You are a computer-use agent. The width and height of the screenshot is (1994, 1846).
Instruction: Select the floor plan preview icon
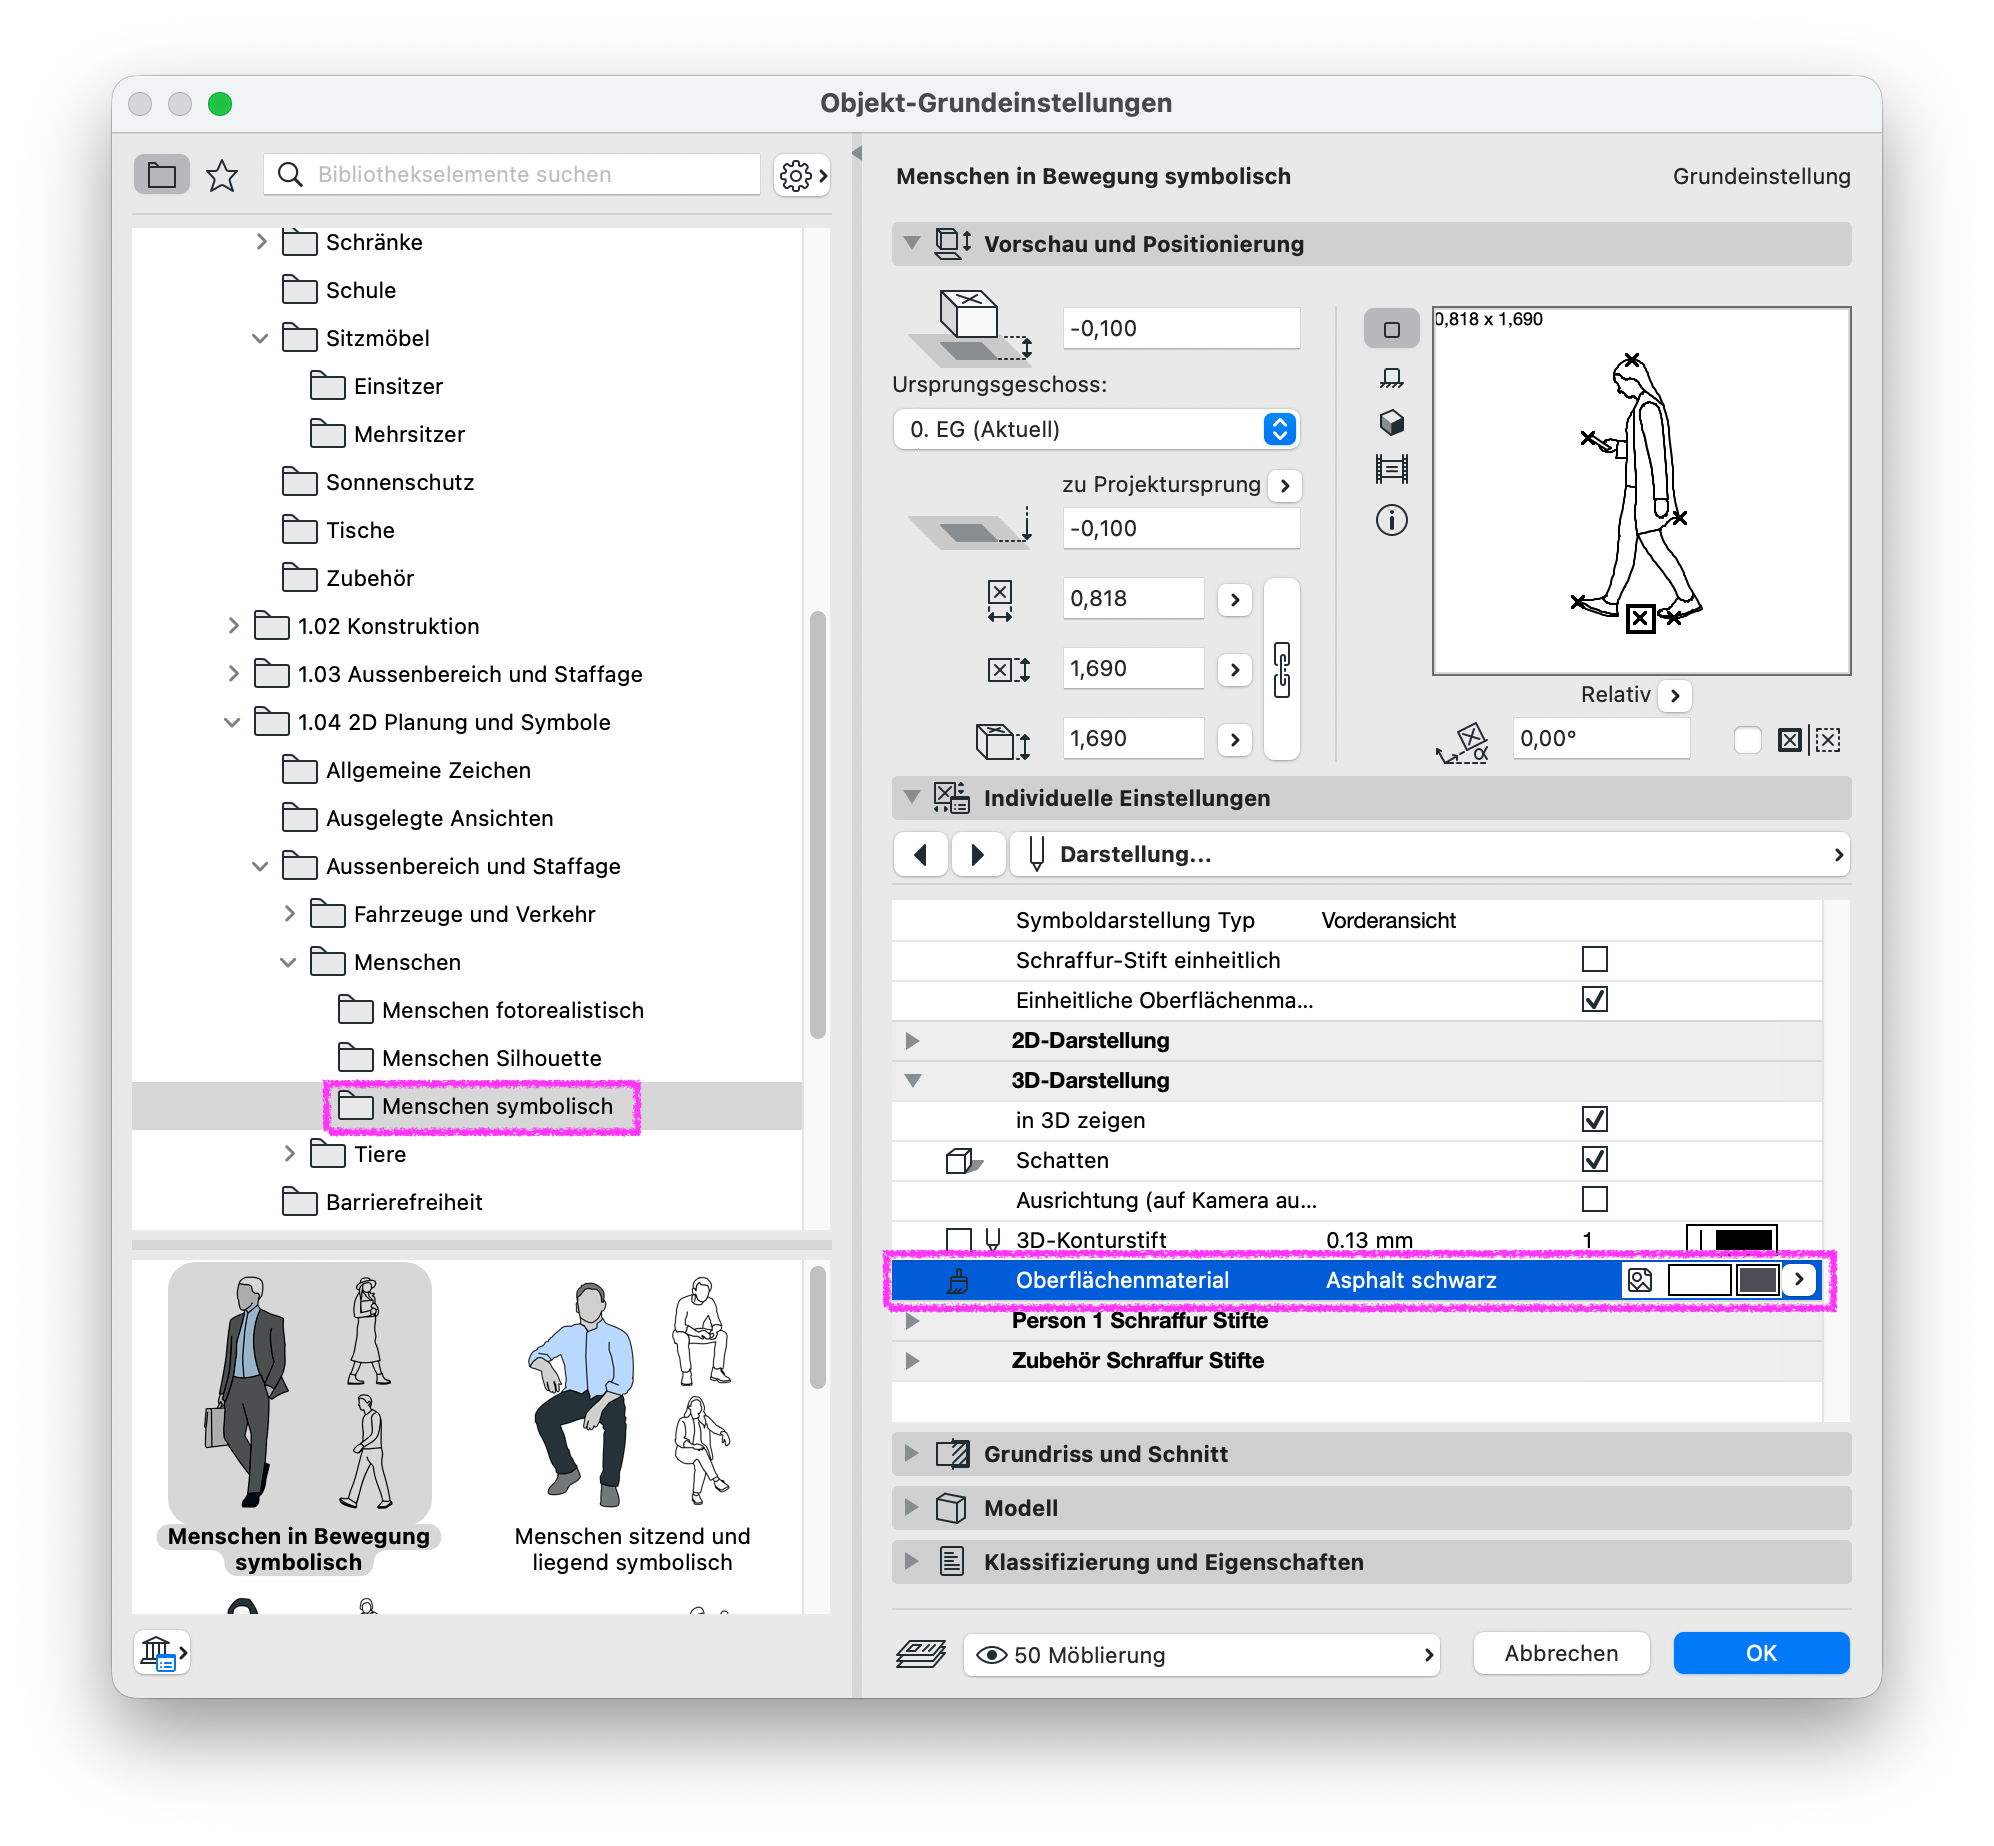point(1391,329)
